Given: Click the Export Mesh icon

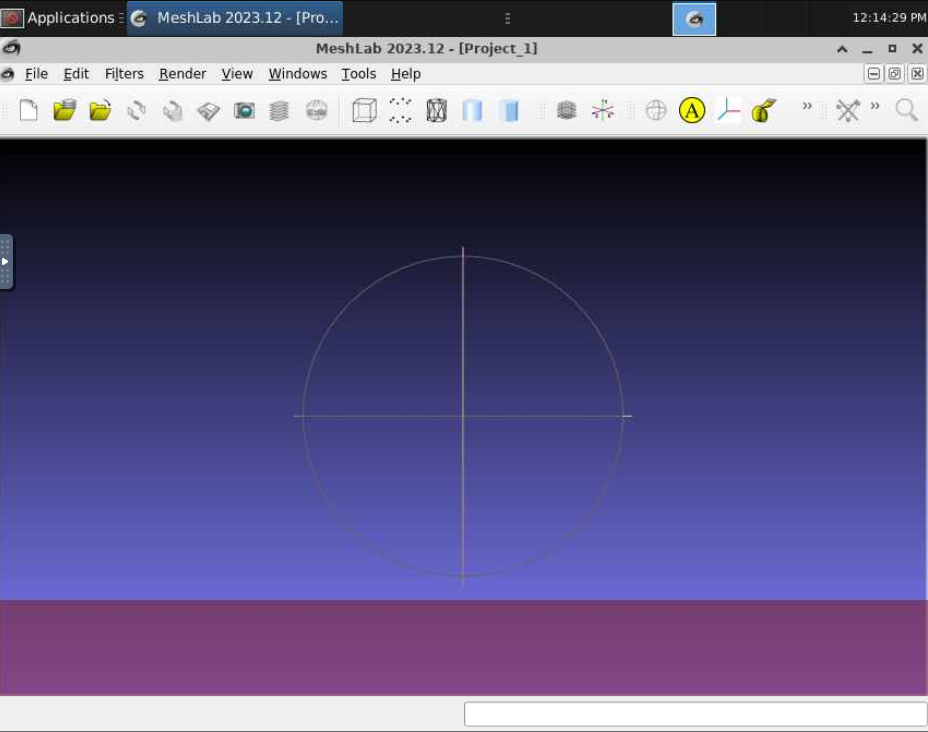Looking at the screenshot, I should 208,110.
